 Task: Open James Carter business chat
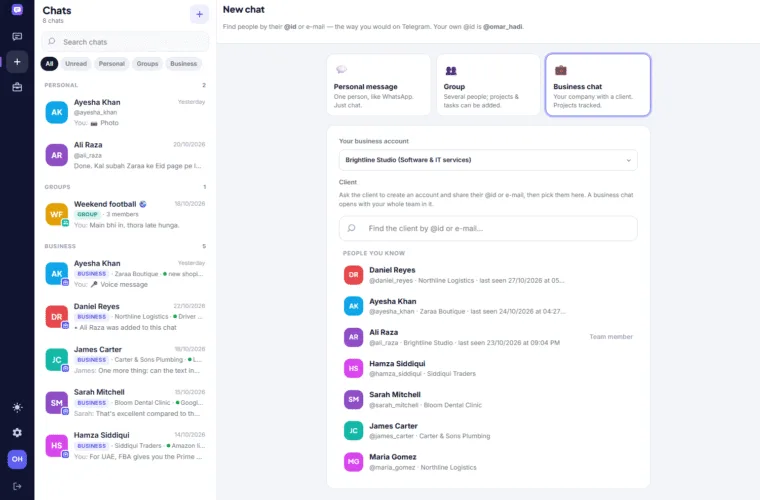(125, 359)
